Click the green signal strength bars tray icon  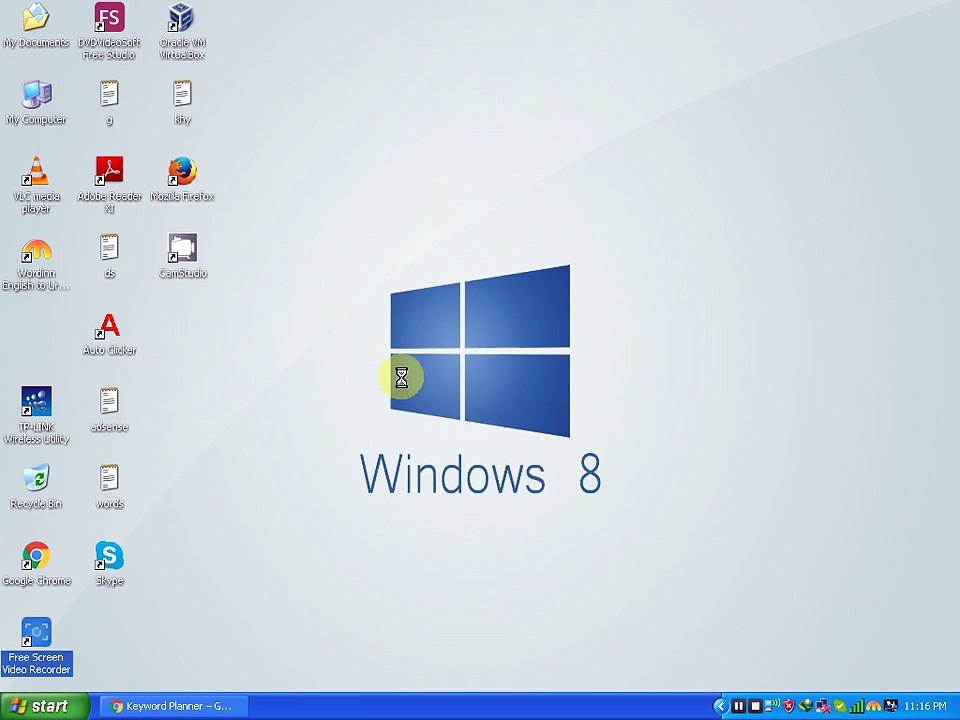(x=857, y=706)
